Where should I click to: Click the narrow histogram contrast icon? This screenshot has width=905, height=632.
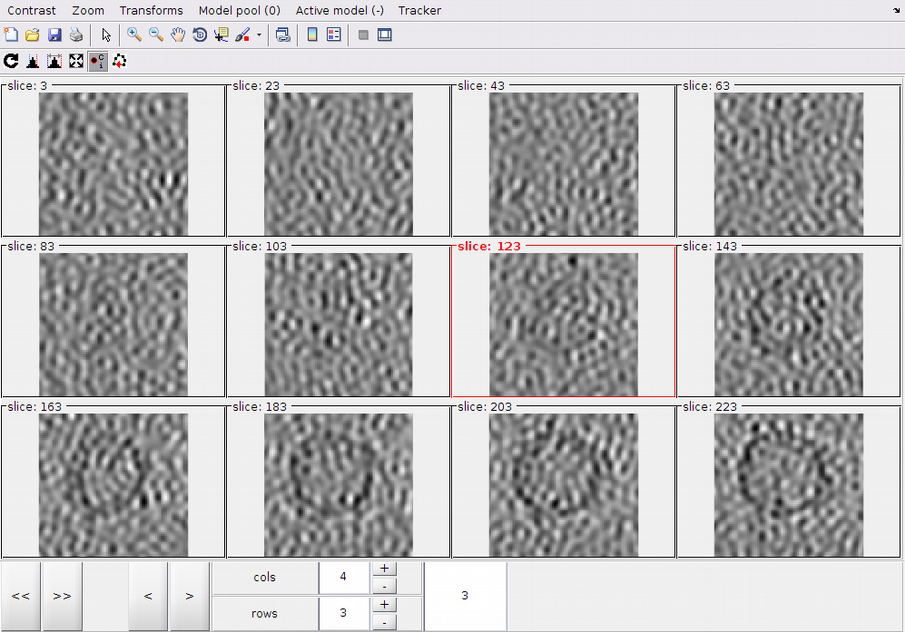33,61
